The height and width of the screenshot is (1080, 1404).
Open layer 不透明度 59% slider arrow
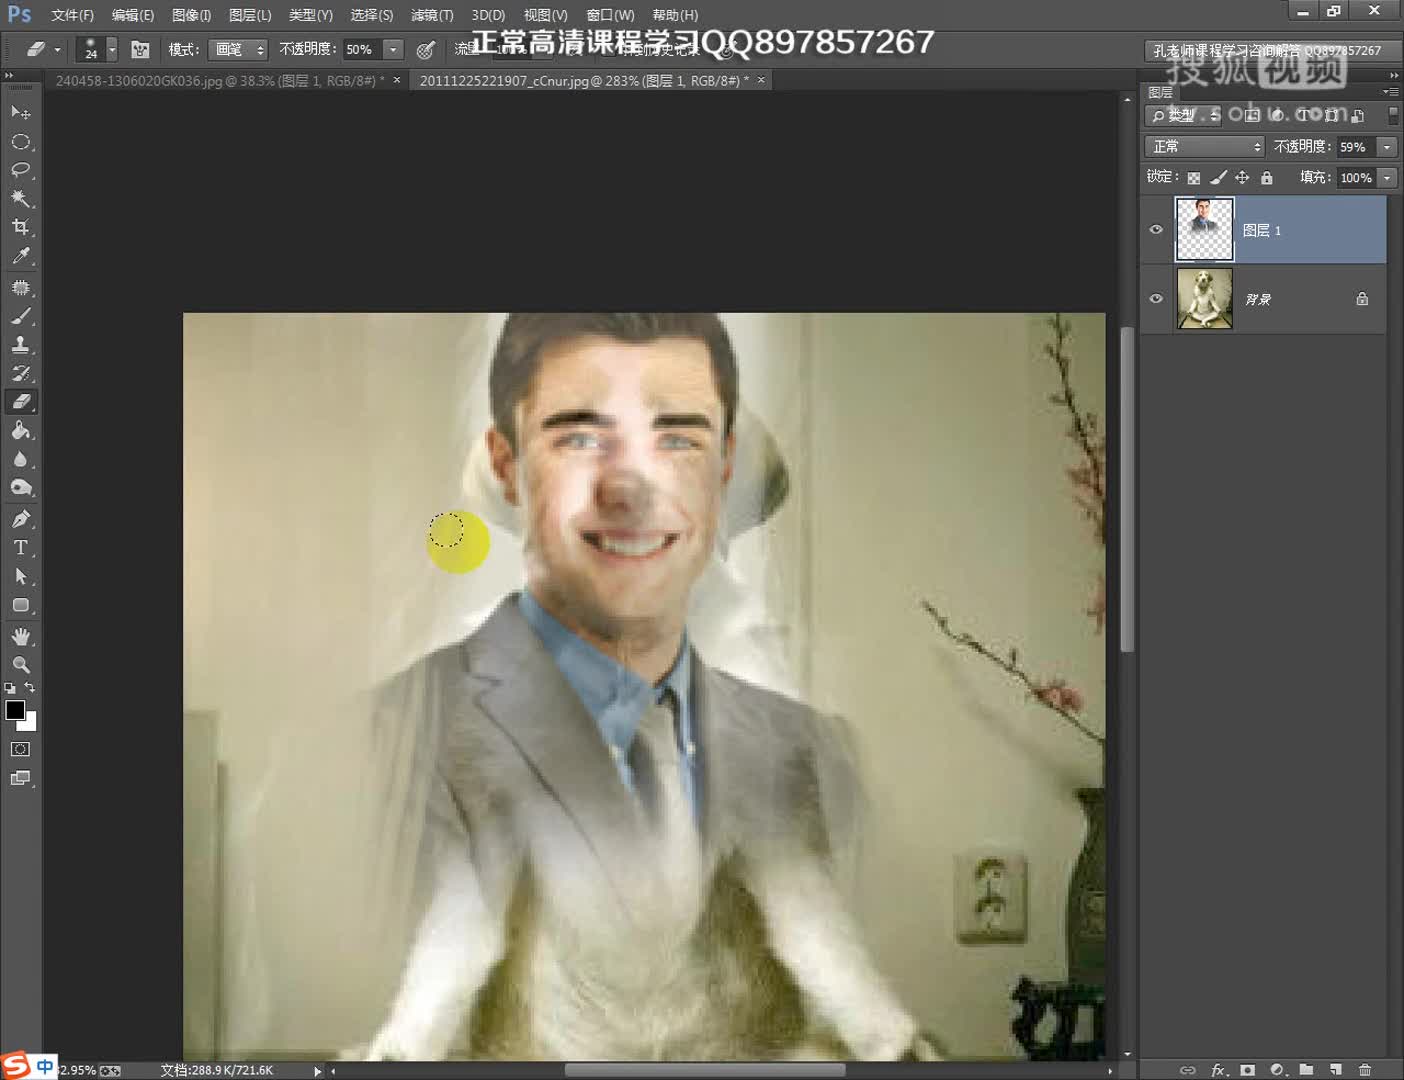coord(1387,146)
